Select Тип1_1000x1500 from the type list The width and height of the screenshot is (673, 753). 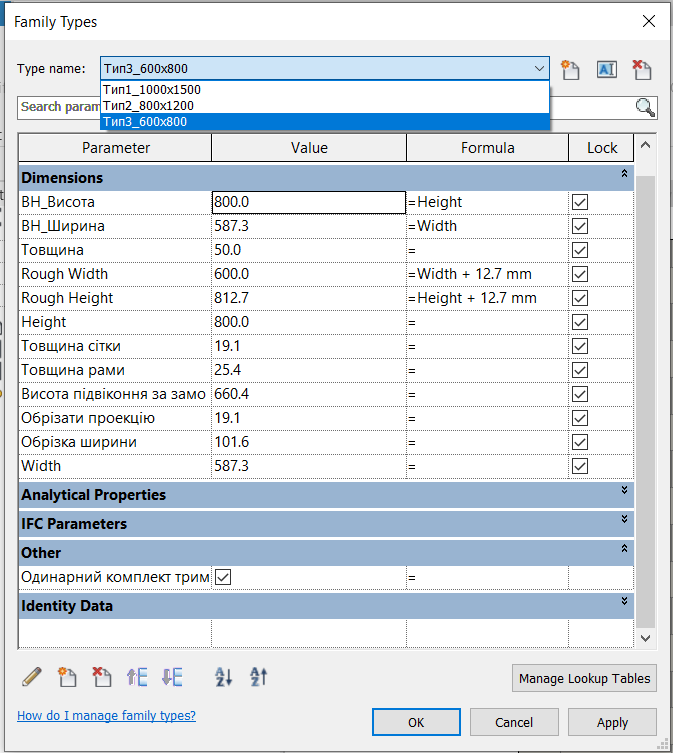pos(152,89)
